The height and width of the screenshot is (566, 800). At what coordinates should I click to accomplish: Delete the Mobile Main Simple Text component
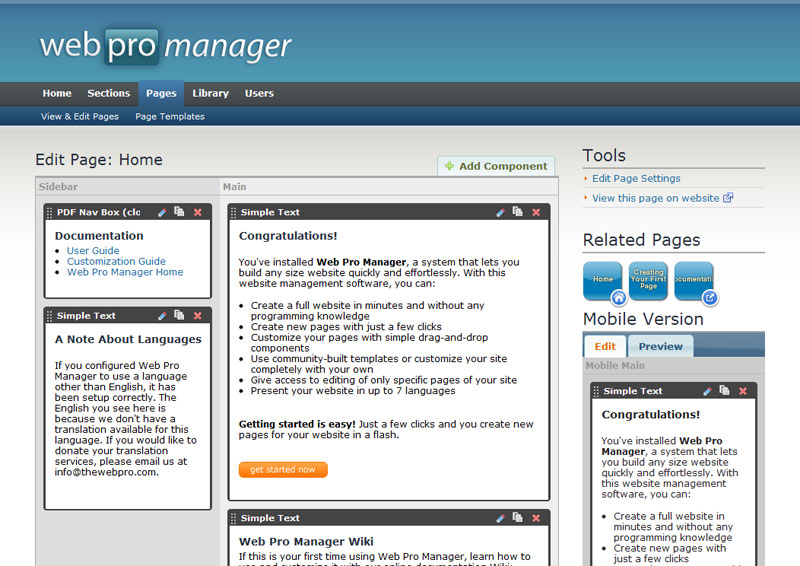(743, 391)
